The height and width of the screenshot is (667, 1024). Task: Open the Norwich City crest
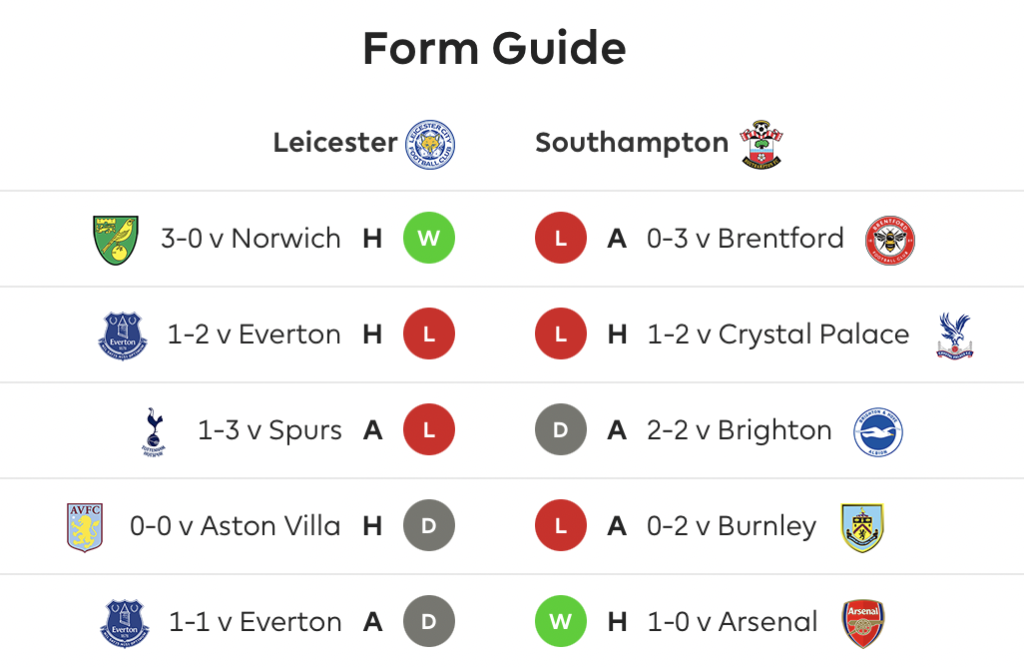pyautogui.click(x=116, y=240)
